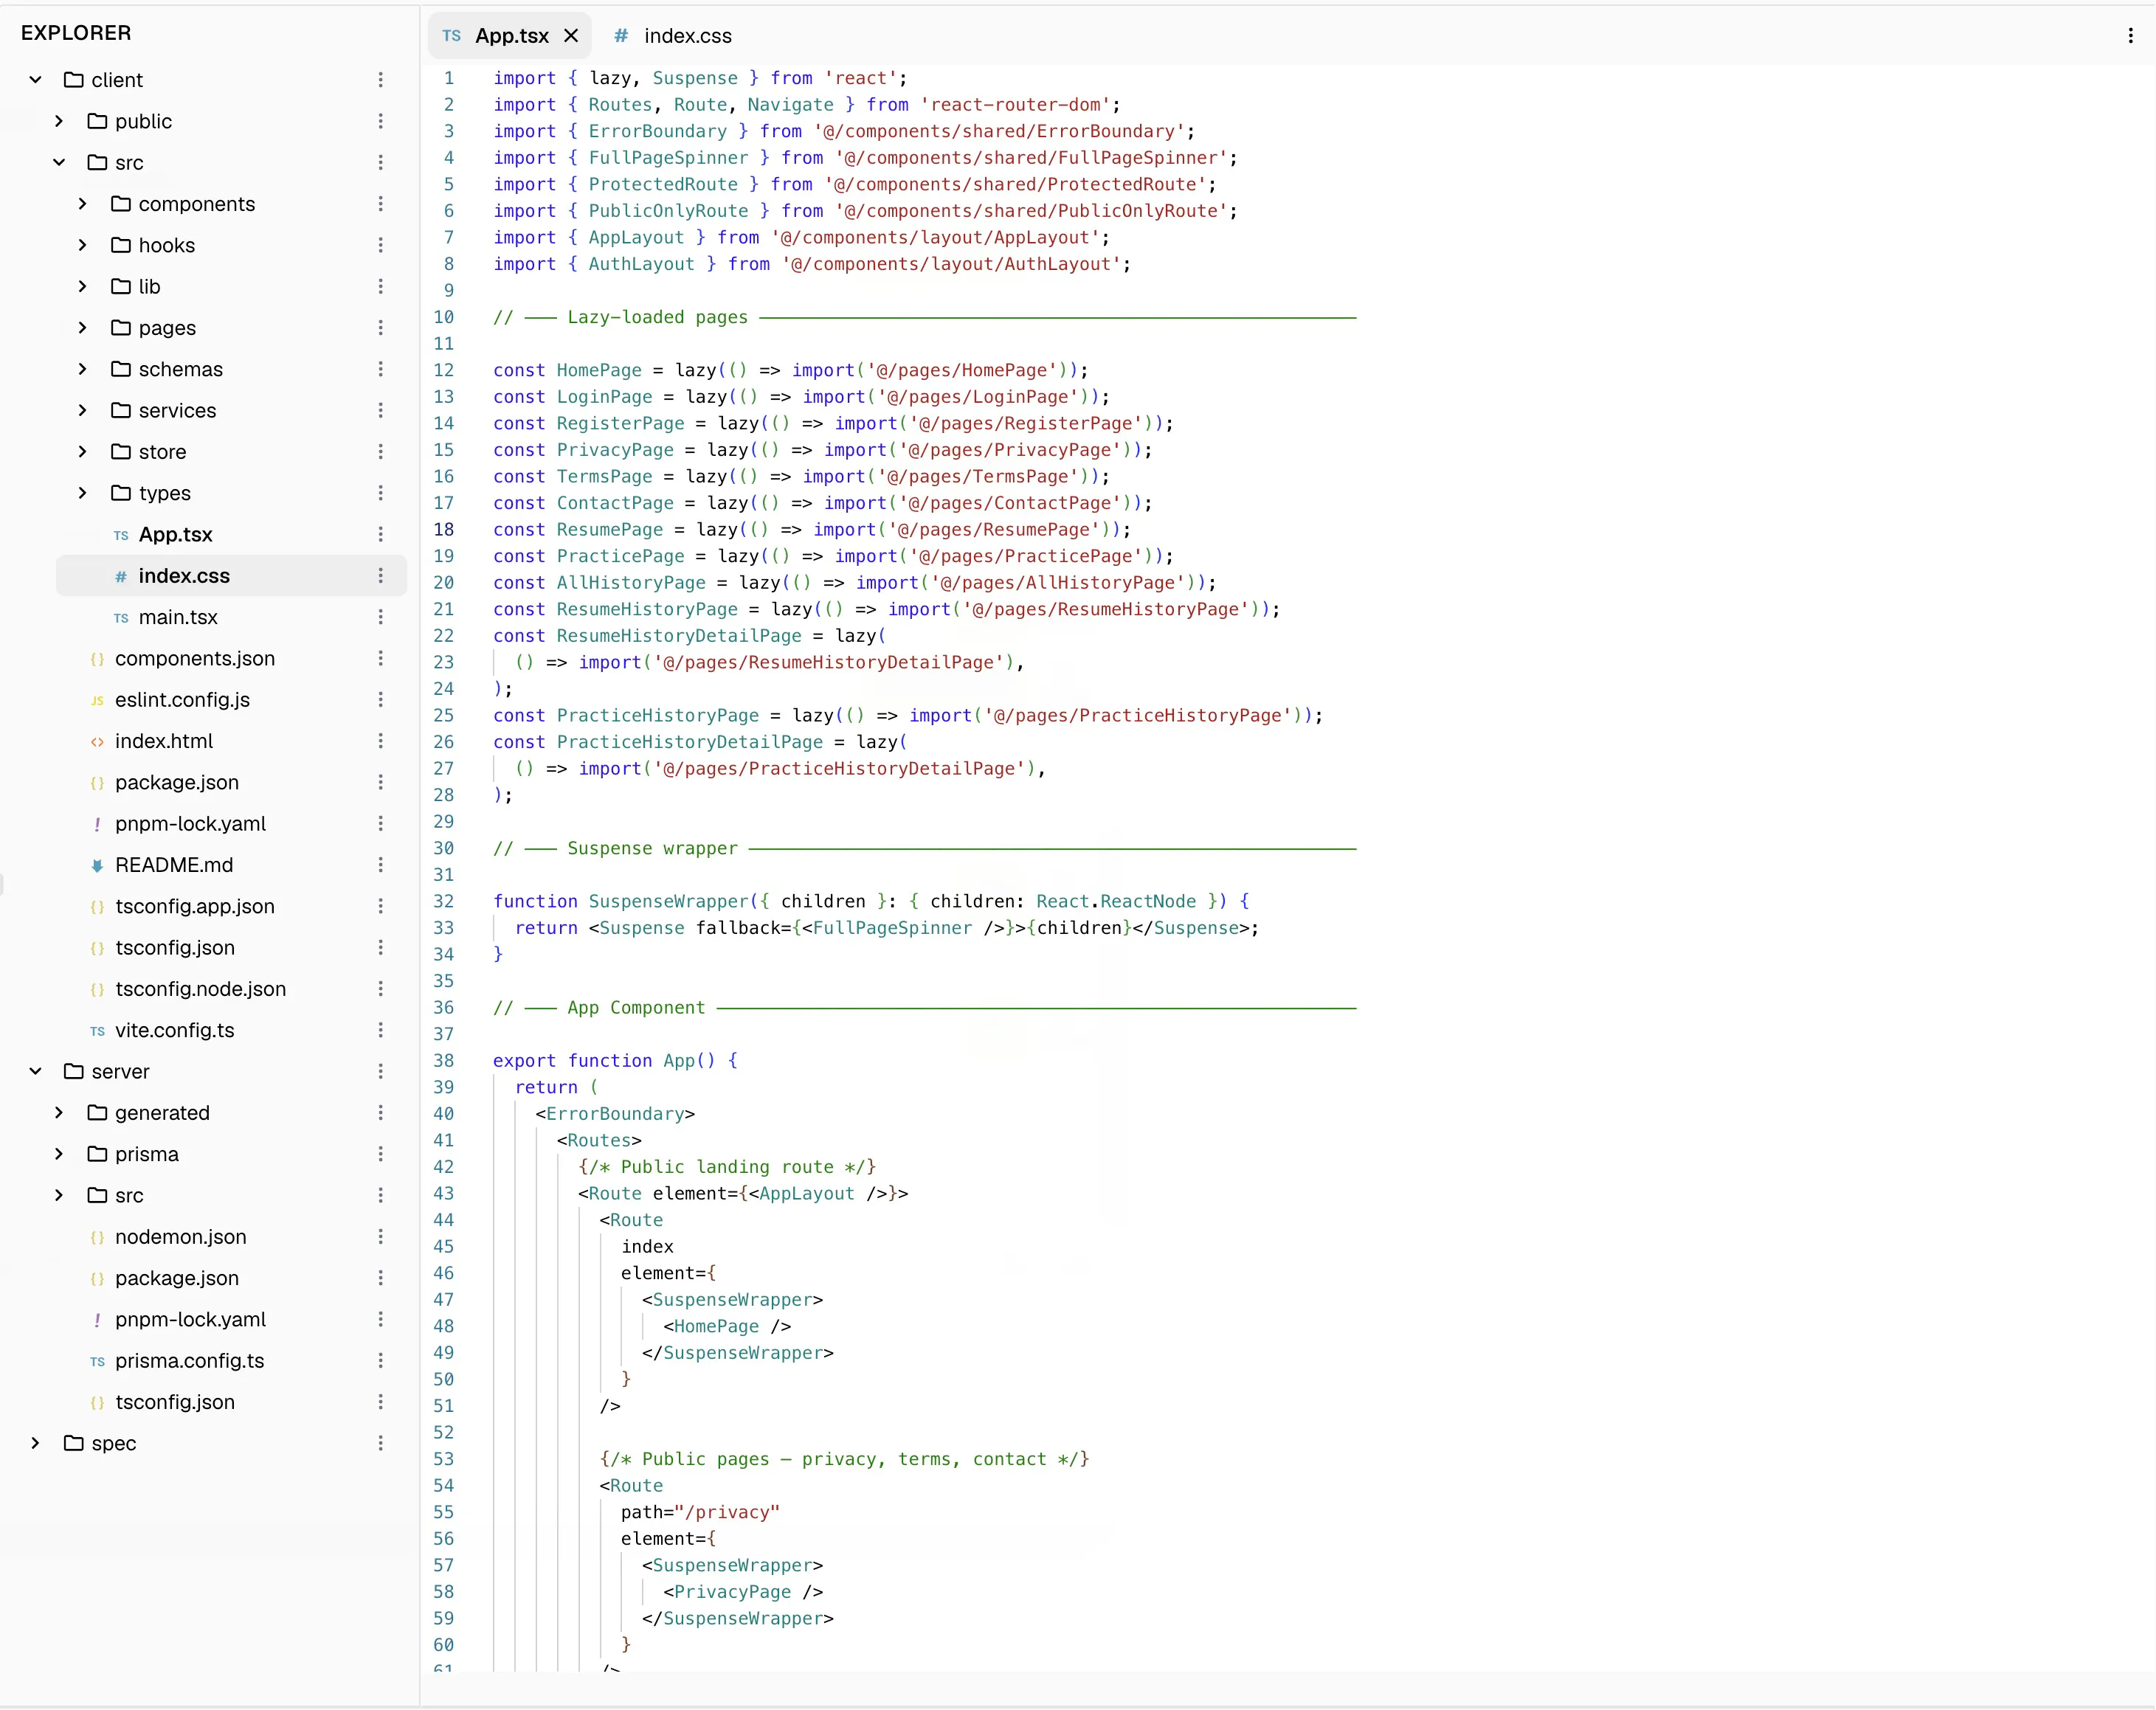Open options menu for the hooks folder
Screen dimensions: 2156x1710
pyautogui.click(x=380, y=245)
